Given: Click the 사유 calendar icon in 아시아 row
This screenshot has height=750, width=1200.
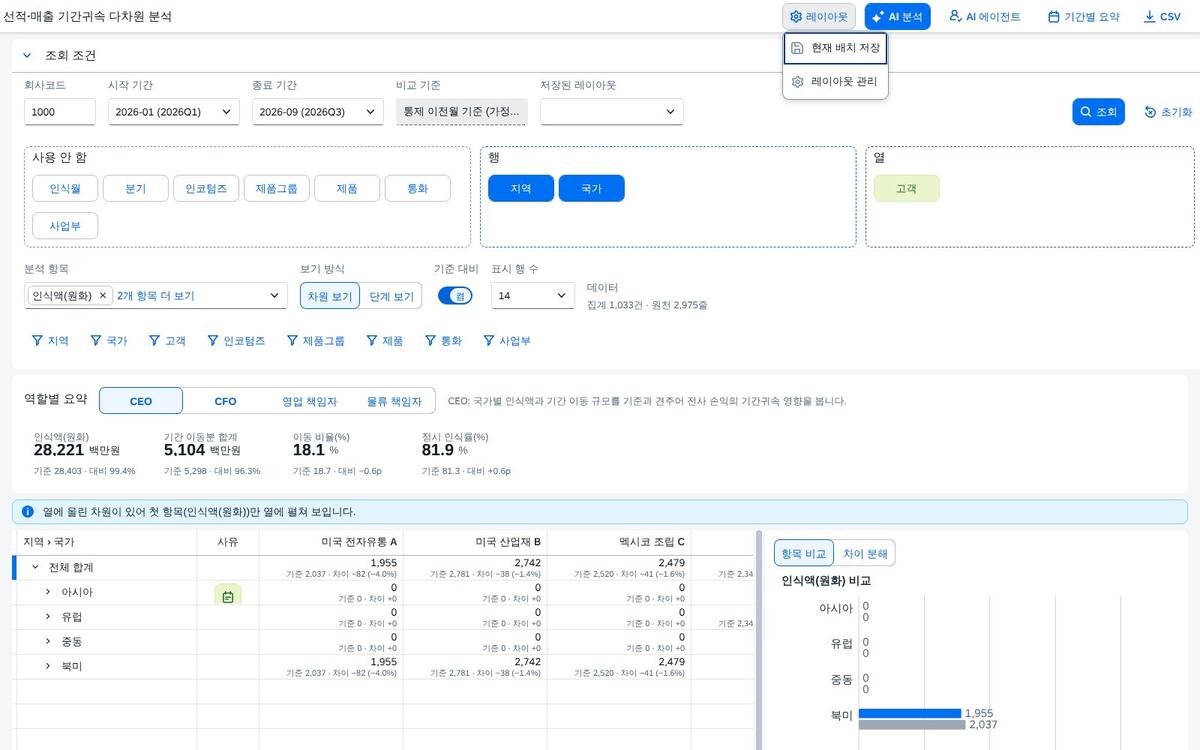Looking at the screenshot, I should (x=228, y=596).
